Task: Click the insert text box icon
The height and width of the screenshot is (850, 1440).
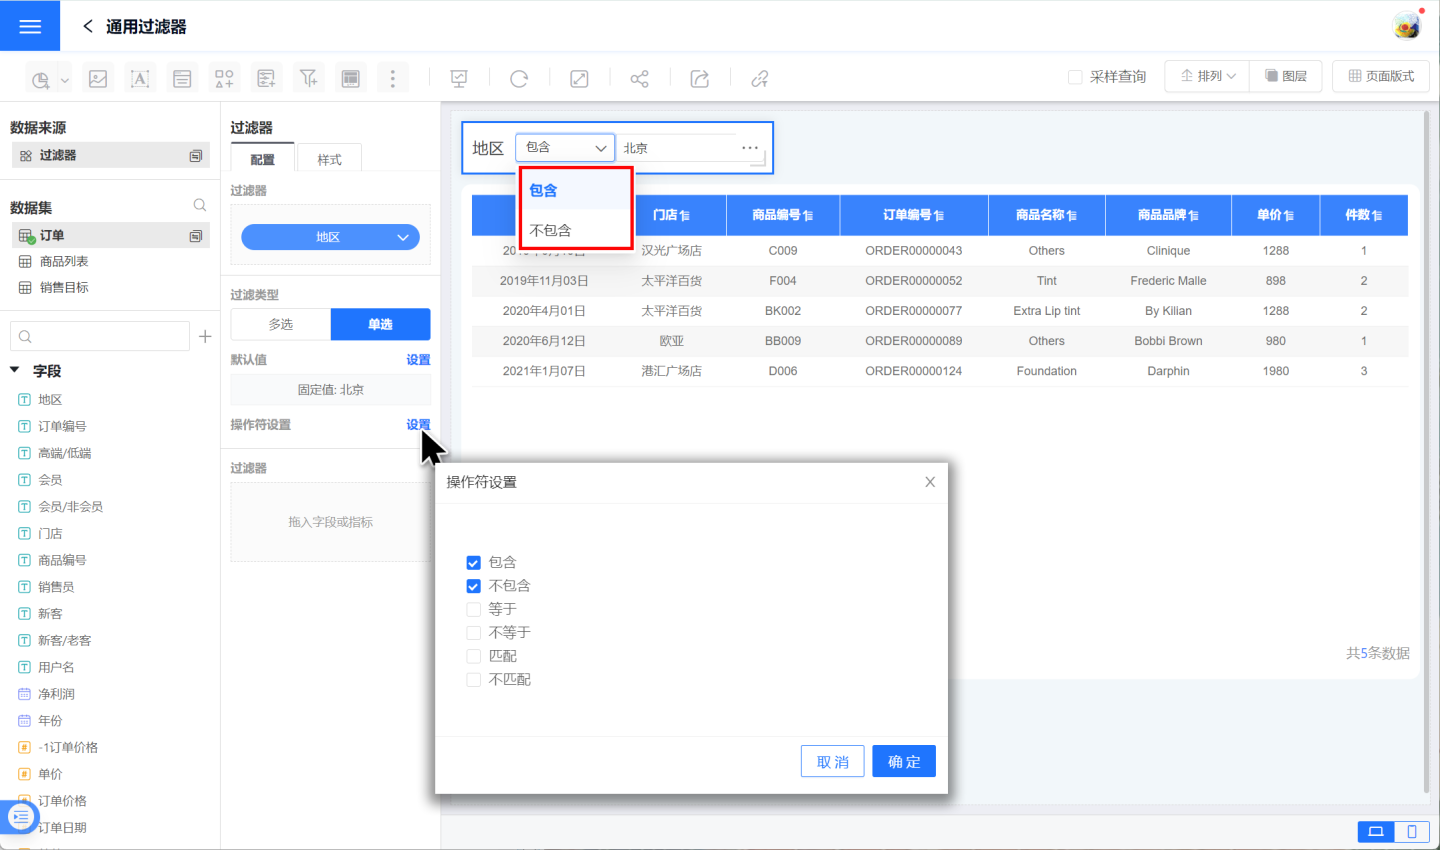Action: coord(140,78)
